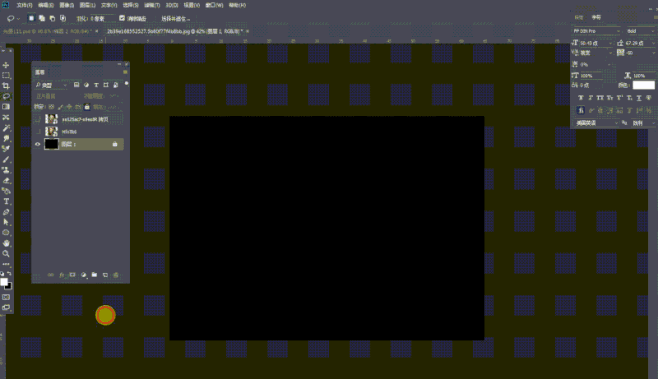This screenshot has width=658, height=379.
Task: Hide the black locked layer's eye icon
Action: [37, 144]
